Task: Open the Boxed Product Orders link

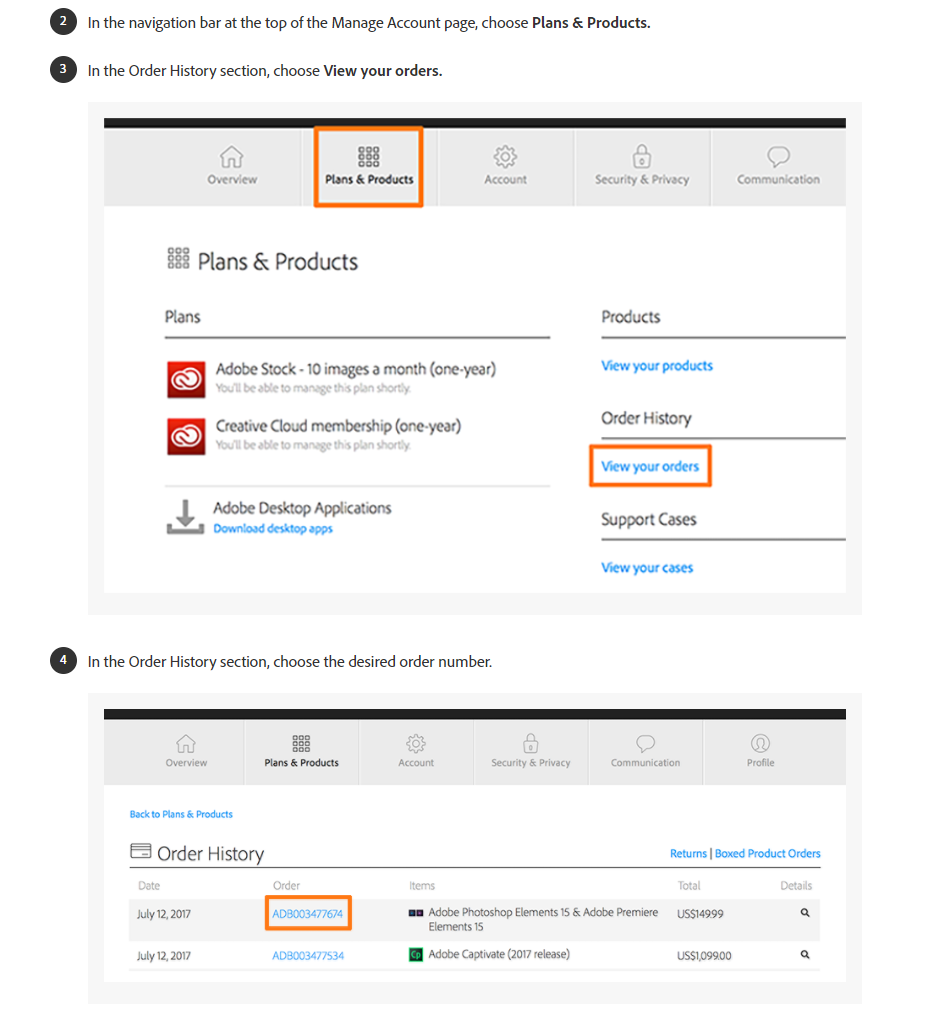Action: coord(768,854)
